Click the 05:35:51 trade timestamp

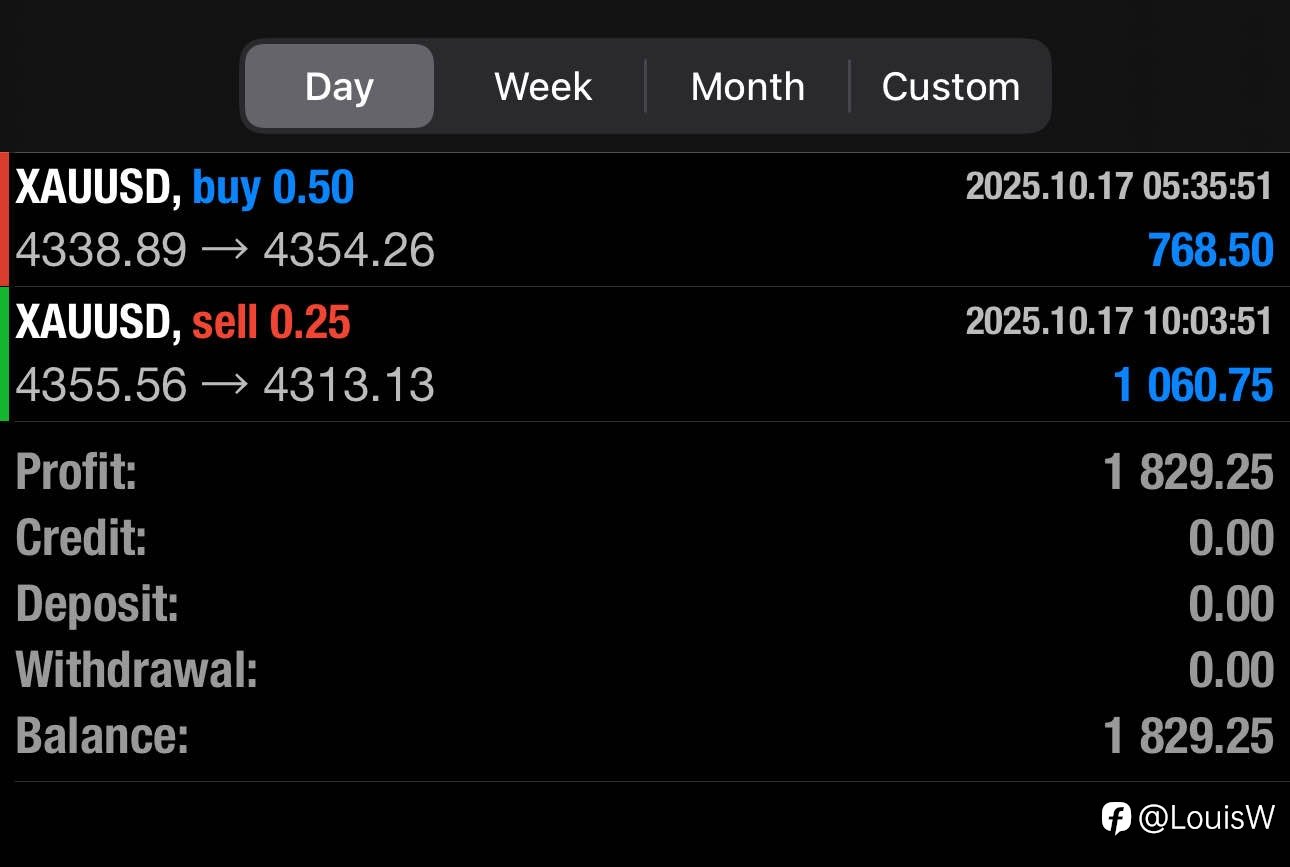[1118, 187]
